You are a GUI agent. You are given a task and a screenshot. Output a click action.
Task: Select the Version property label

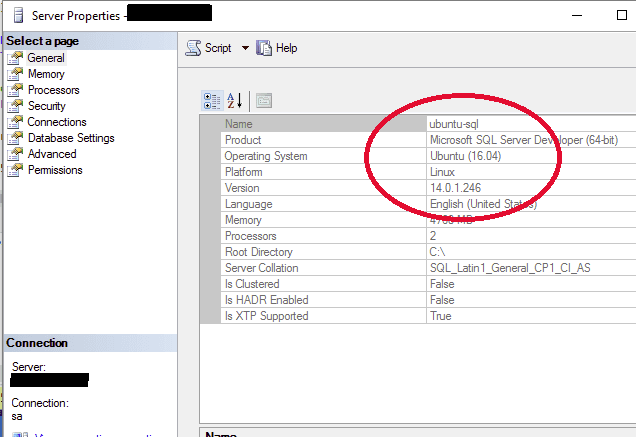click(242, 188)
